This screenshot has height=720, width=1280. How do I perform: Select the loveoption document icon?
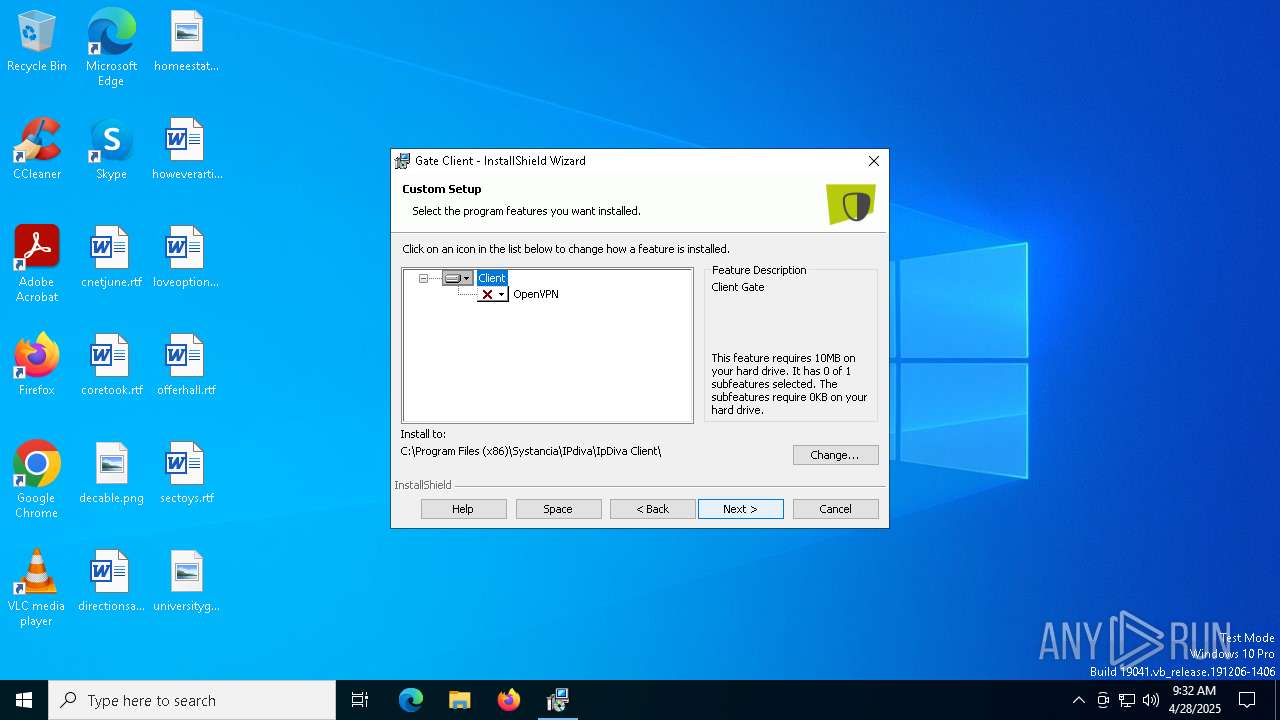click(186, 258)
